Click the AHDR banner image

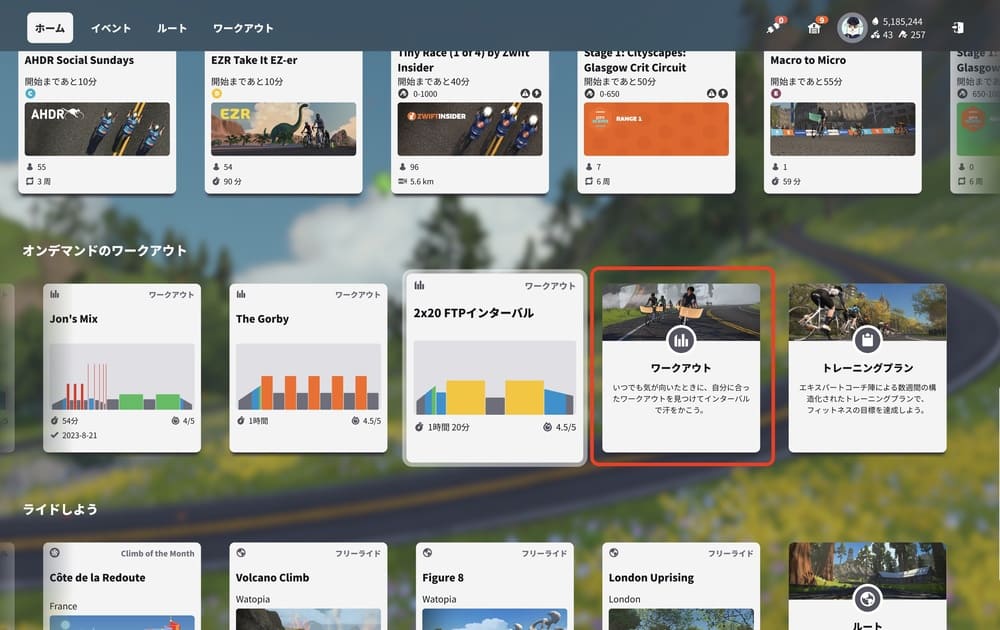(x=97, y=129)
